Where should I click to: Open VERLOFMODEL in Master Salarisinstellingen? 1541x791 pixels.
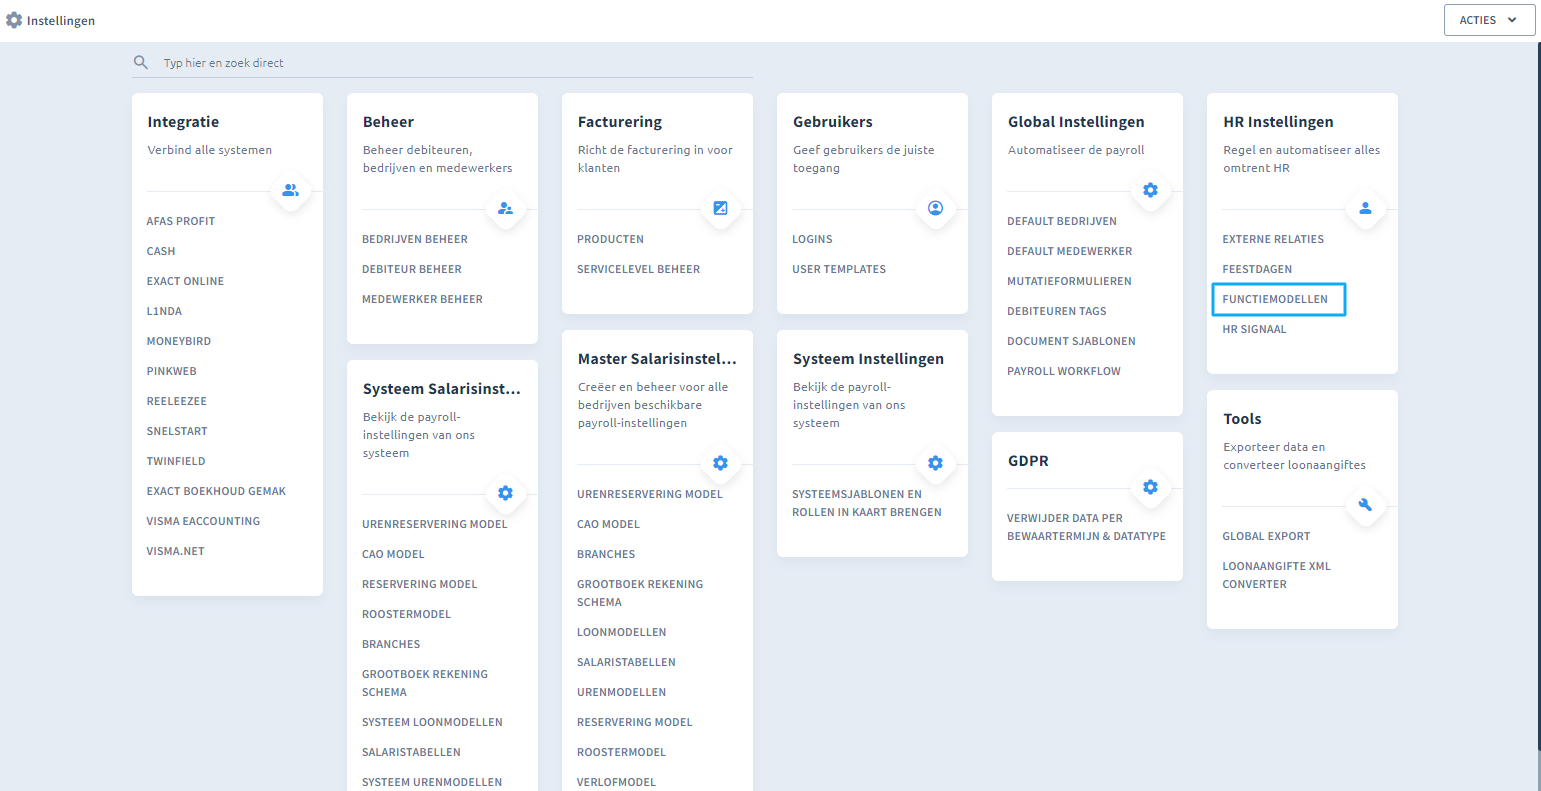pos(616,782)
